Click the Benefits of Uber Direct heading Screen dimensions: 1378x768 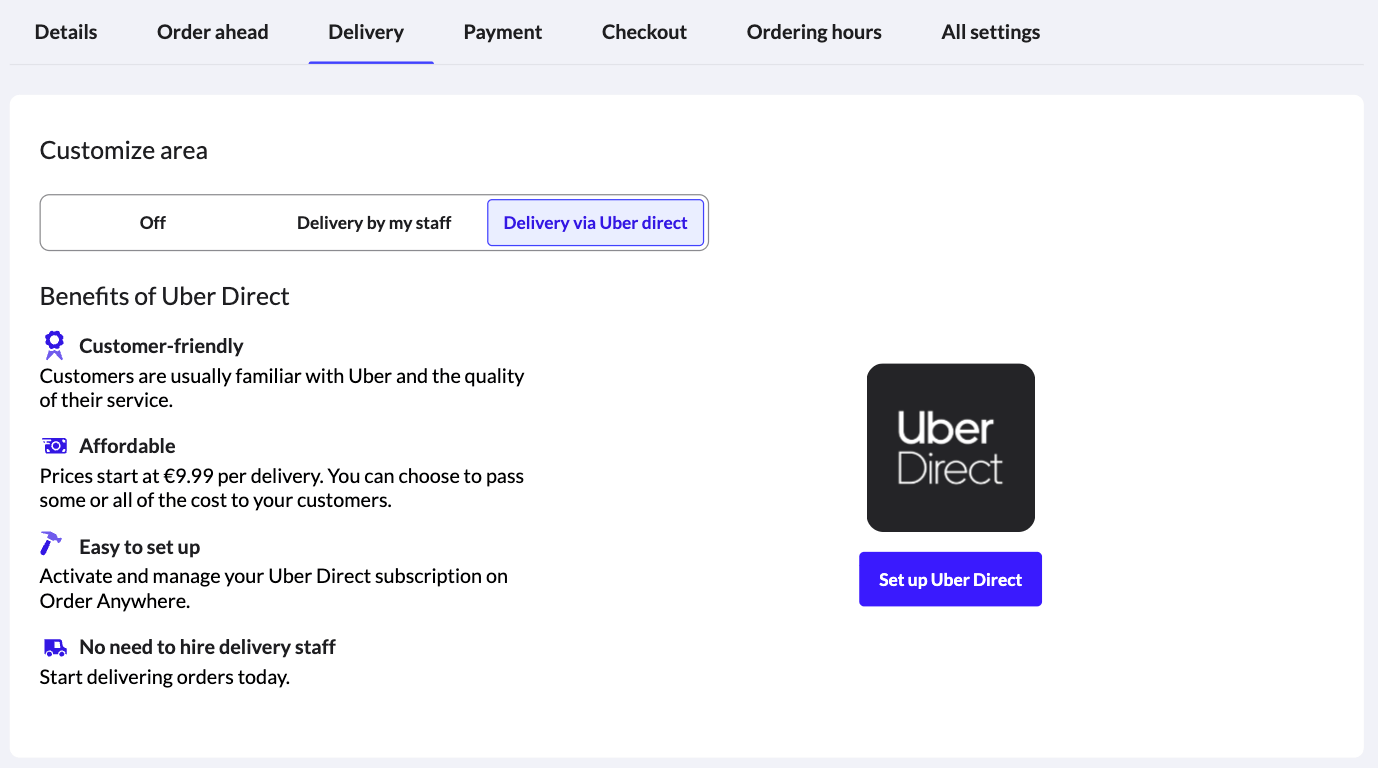(164, 296)
